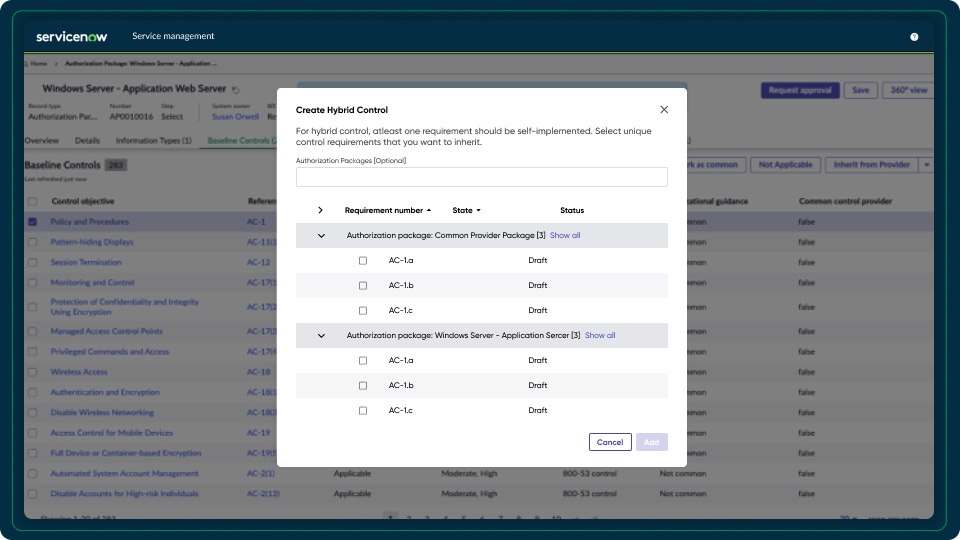Switch to the Overview tab
This screenshot has height=540, width=960.
click(x=42, y=141)
